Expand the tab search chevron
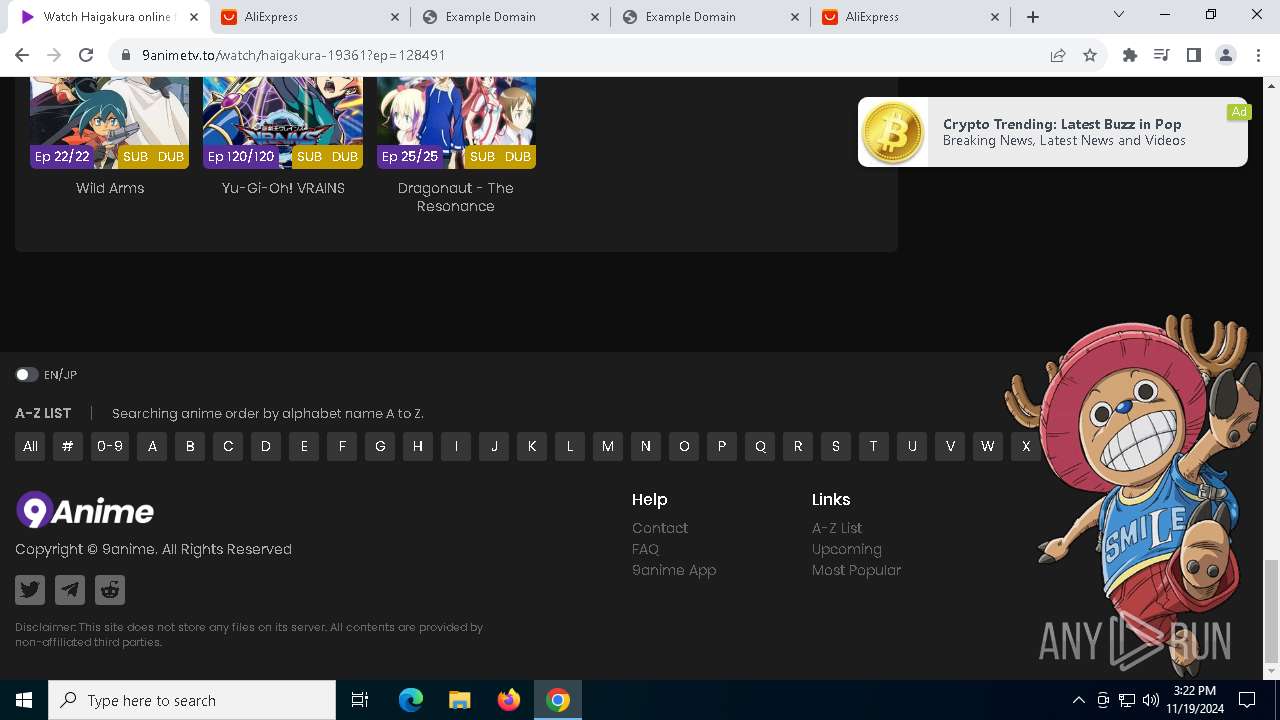This screenshot has height=720, width=1280. click(1119, 14)
